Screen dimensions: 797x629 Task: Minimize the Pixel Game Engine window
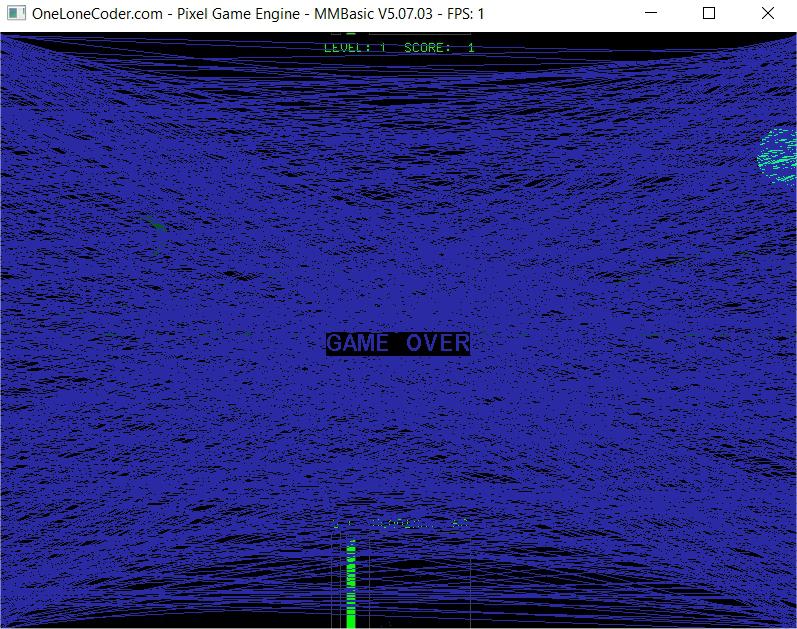tap(651, 14)
